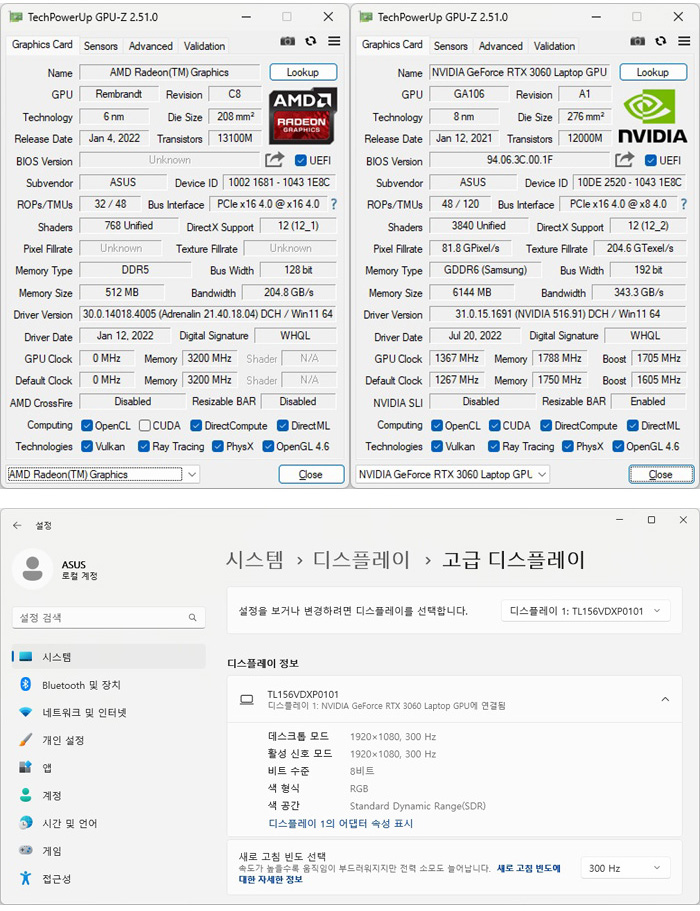Open the 300 Hz refresh rate dropdown

(x=626, y=868)
